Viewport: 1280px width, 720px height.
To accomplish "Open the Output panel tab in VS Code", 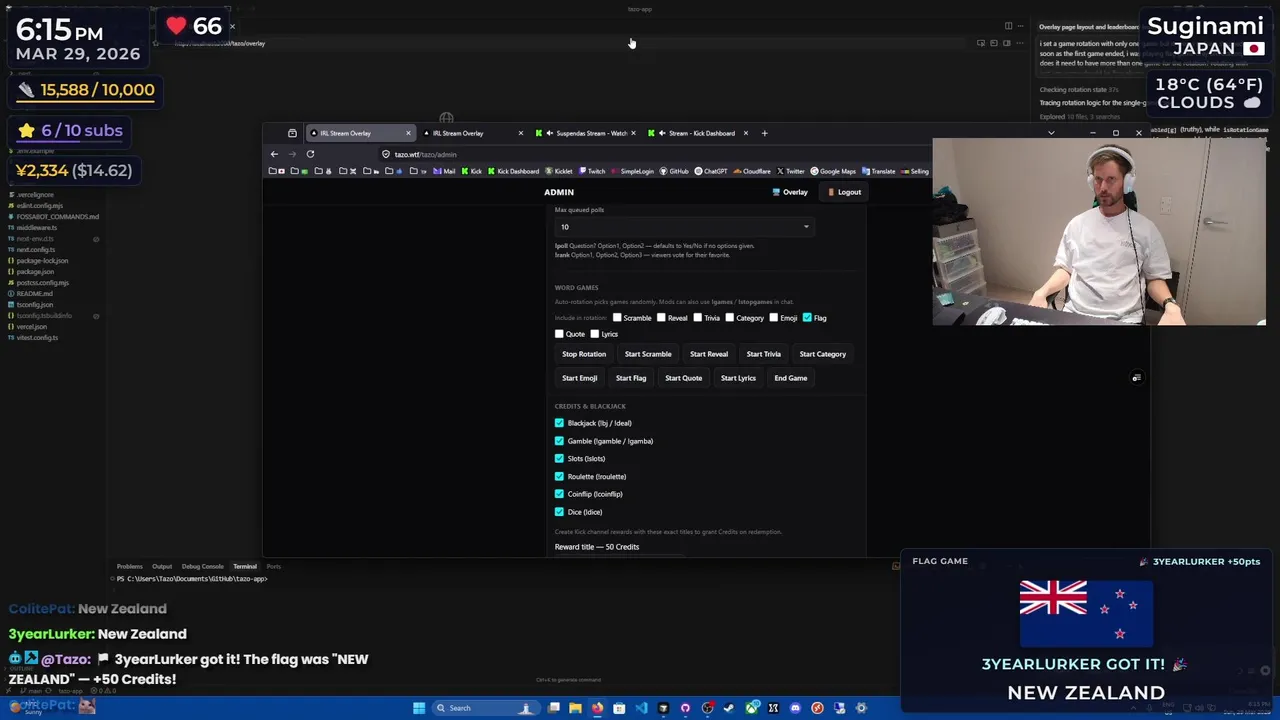I will [162, 566].
